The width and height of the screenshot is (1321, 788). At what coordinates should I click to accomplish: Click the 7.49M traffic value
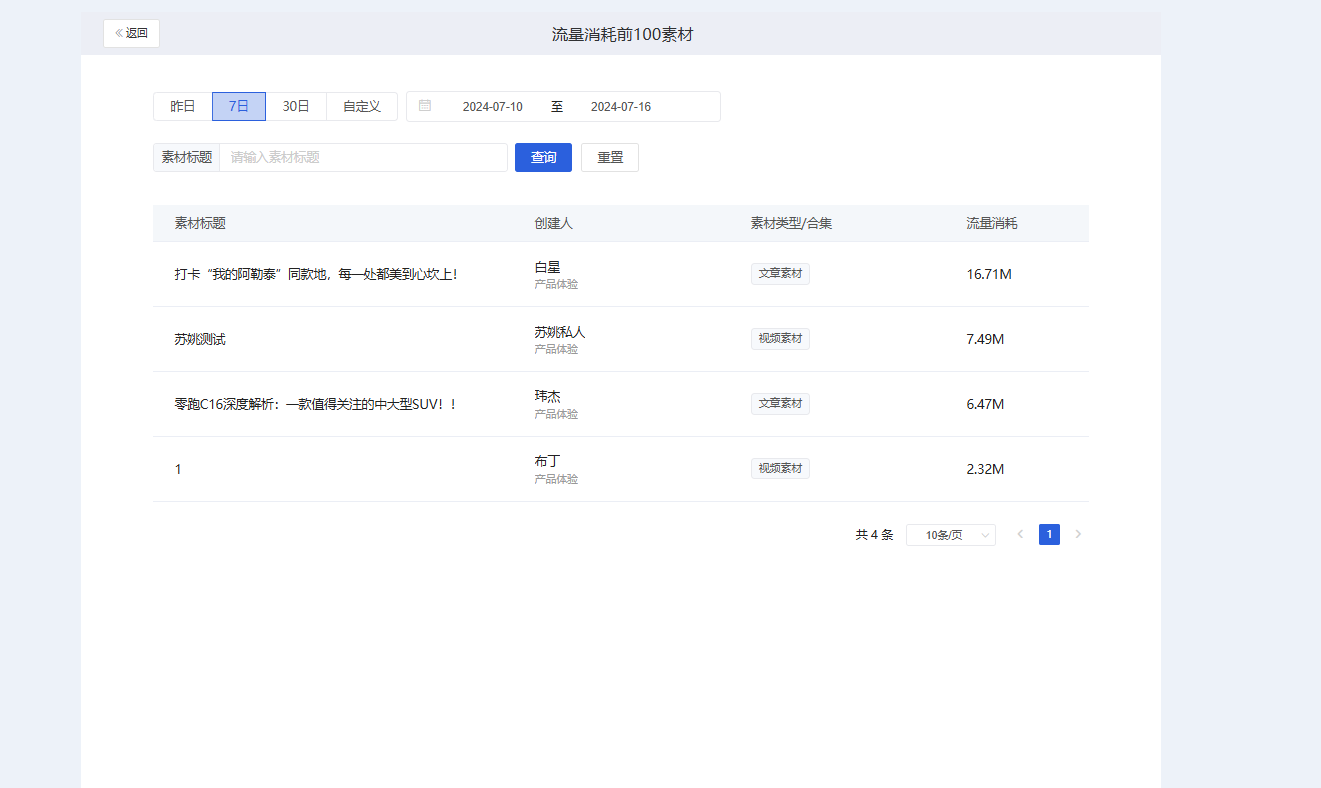[985, 339]
